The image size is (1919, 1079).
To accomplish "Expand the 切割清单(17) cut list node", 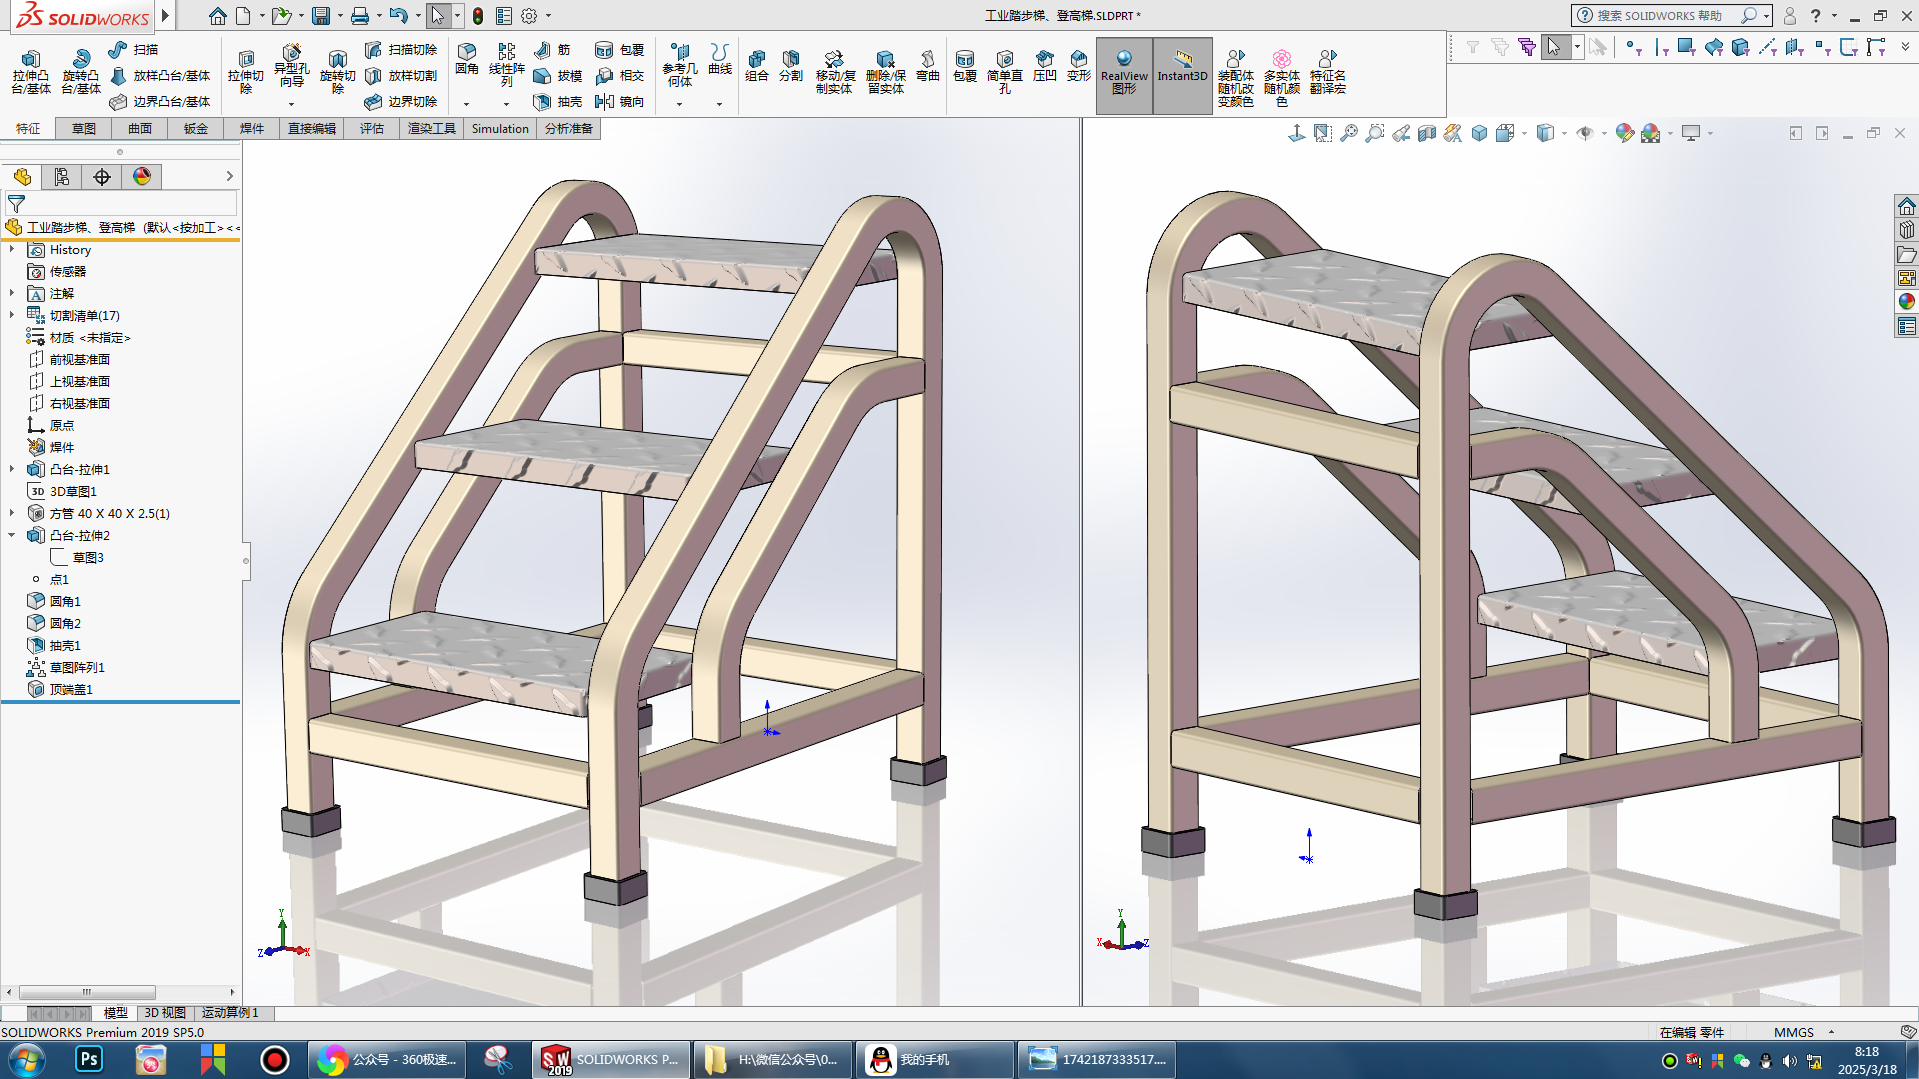I will click(x=12, y=315).
